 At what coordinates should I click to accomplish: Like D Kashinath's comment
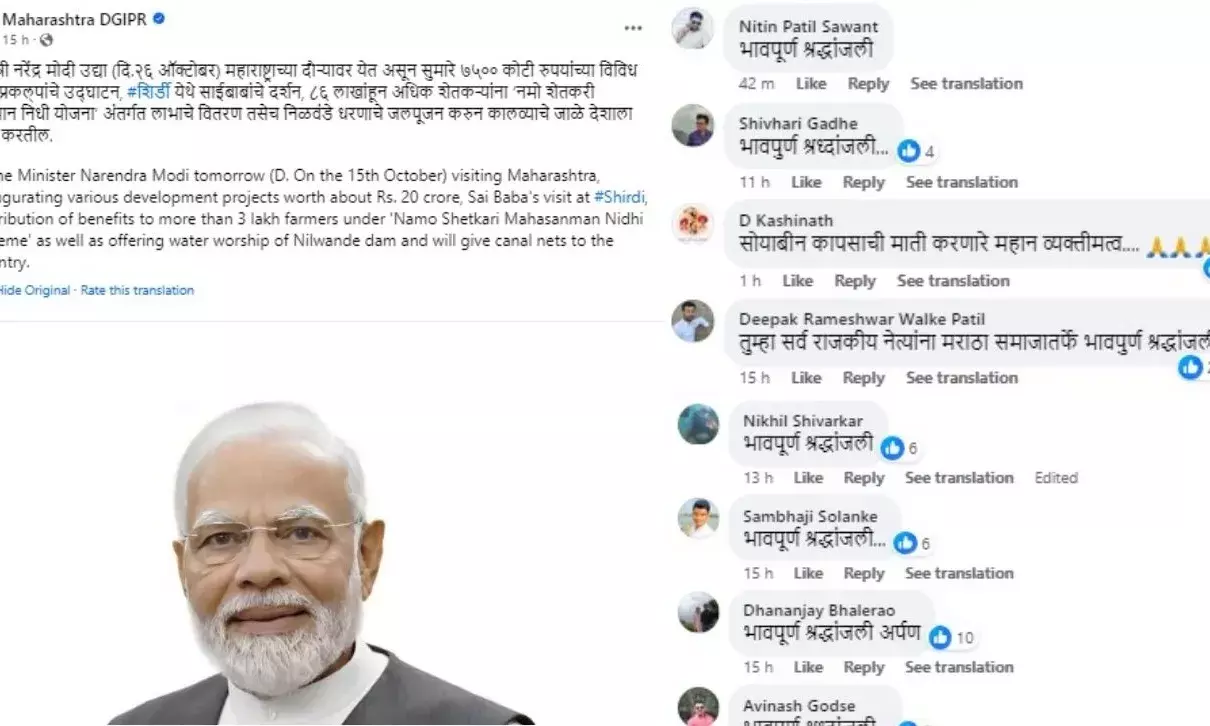(798, 281)
